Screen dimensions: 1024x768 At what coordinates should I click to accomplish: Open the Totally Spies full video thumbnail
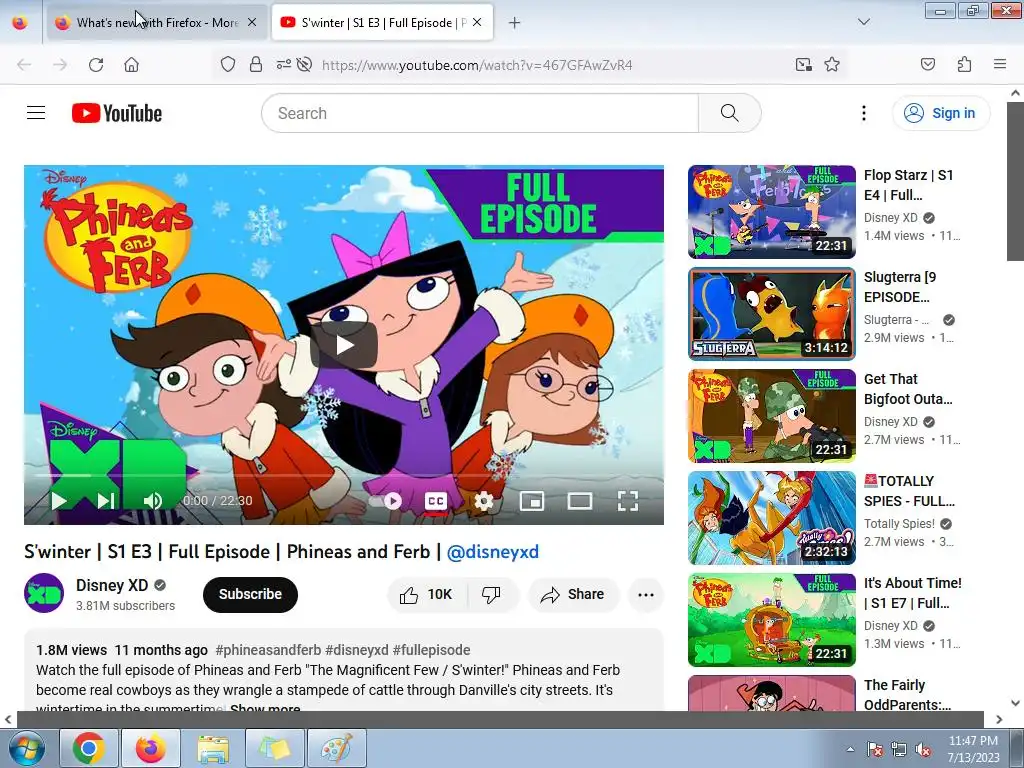click(771, 518)
